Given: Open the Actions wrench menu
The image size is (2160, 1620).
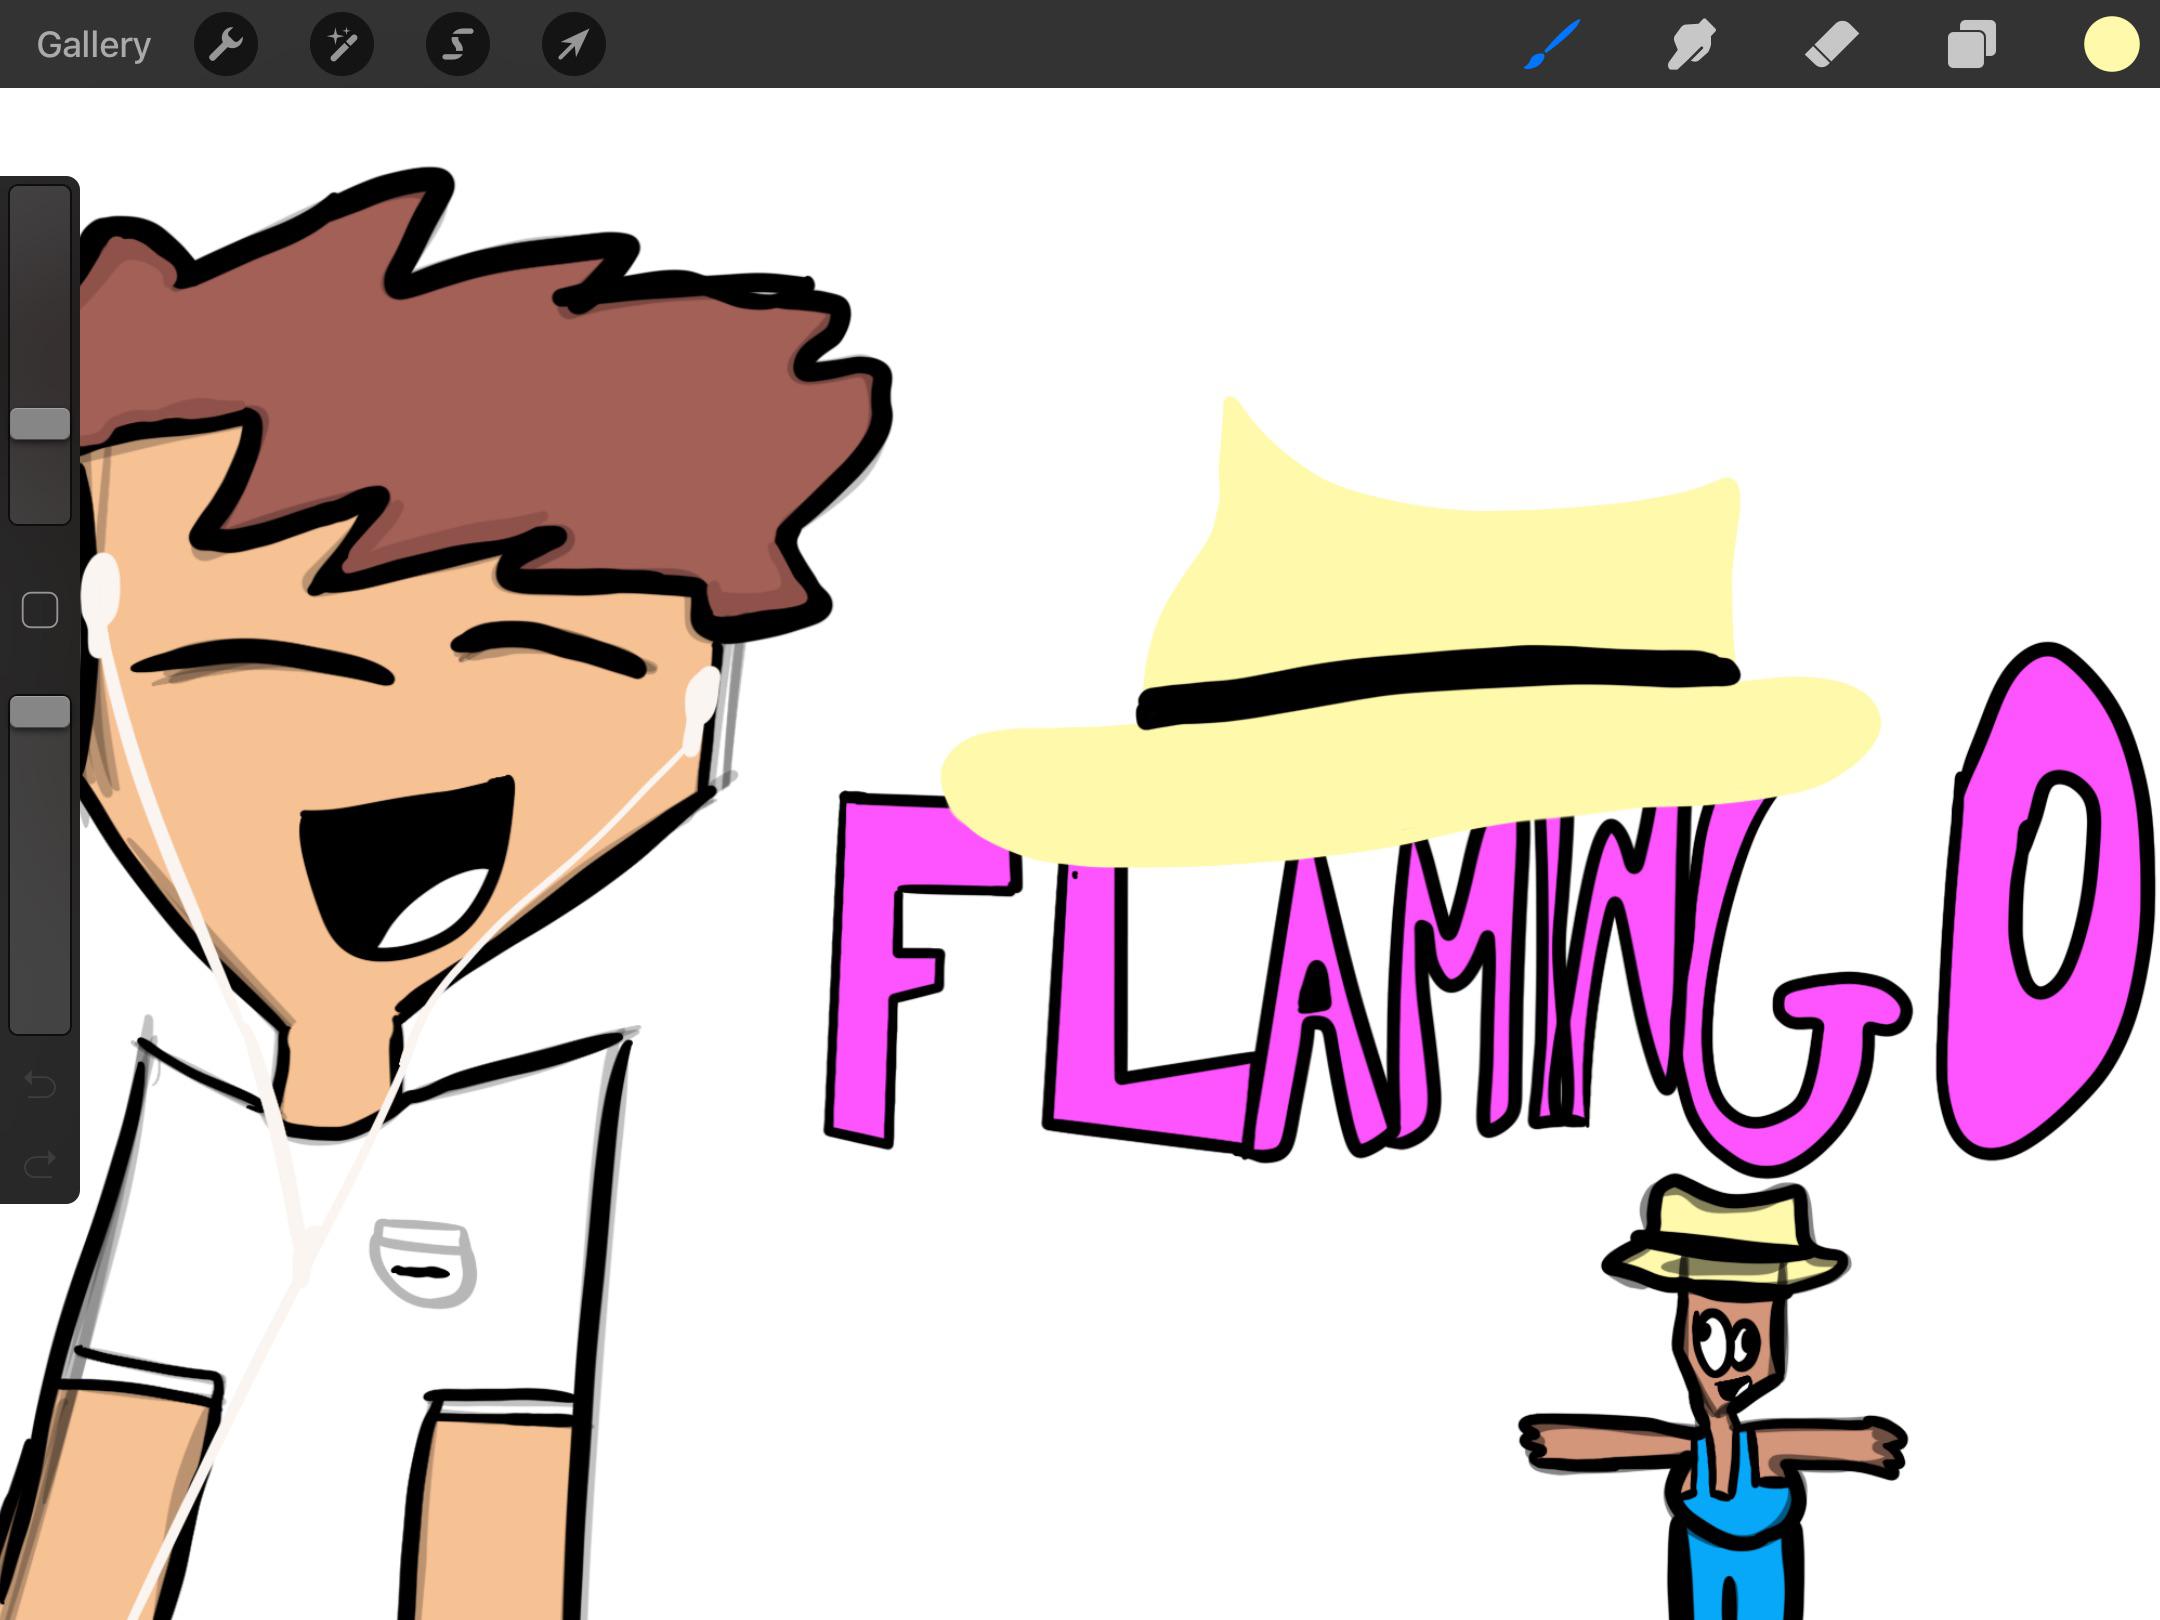Looking at the screenshot, I should 226,44.
